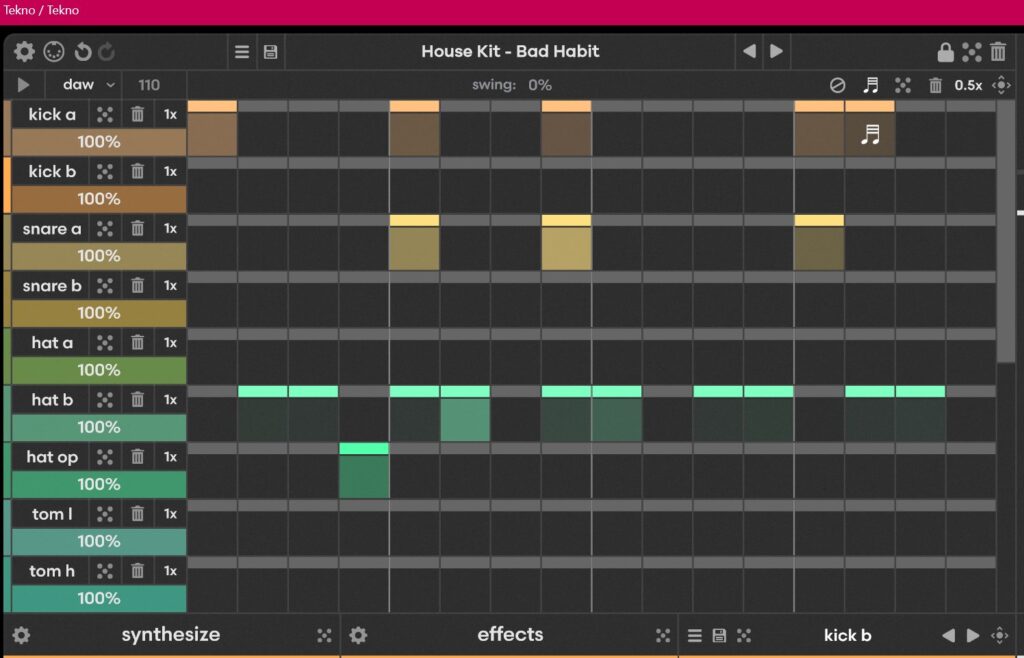Start pattern playback
Viewport: 1024px width, 658px height.
pyautogui.click(x=24, y=85)
